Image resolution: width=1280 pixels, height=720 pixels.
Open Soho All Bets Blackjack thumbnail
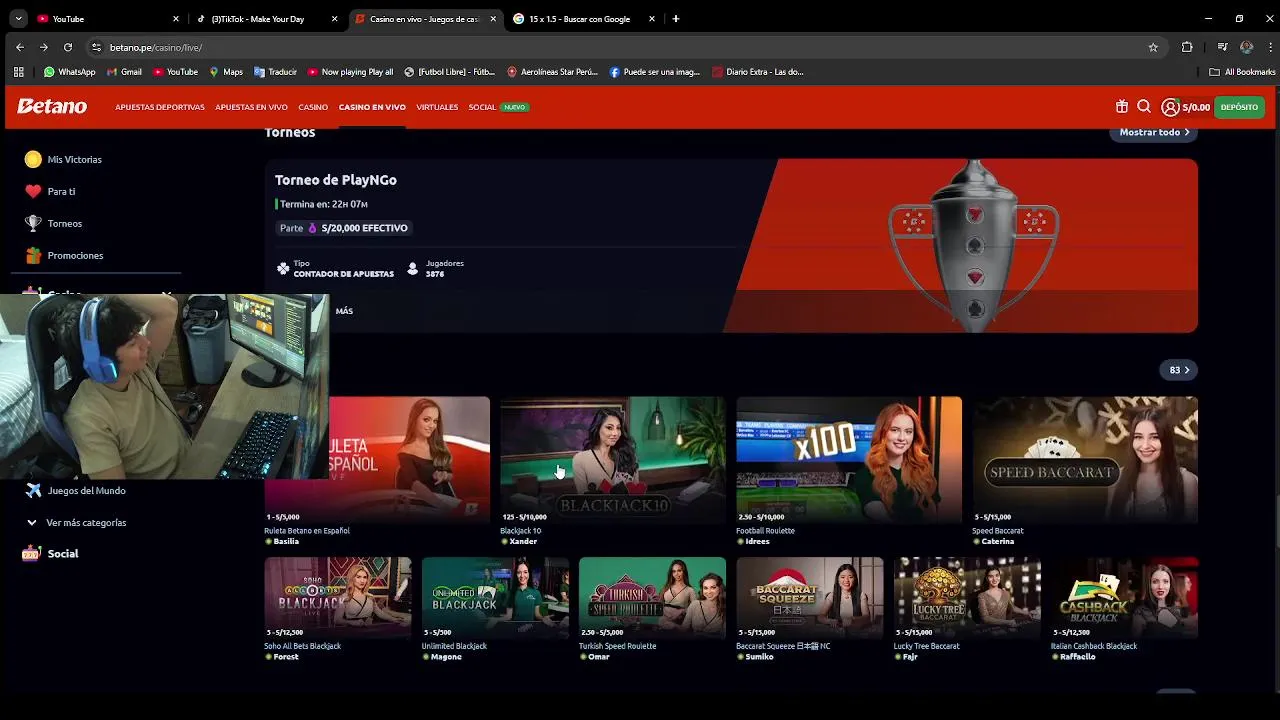point(337,597)
